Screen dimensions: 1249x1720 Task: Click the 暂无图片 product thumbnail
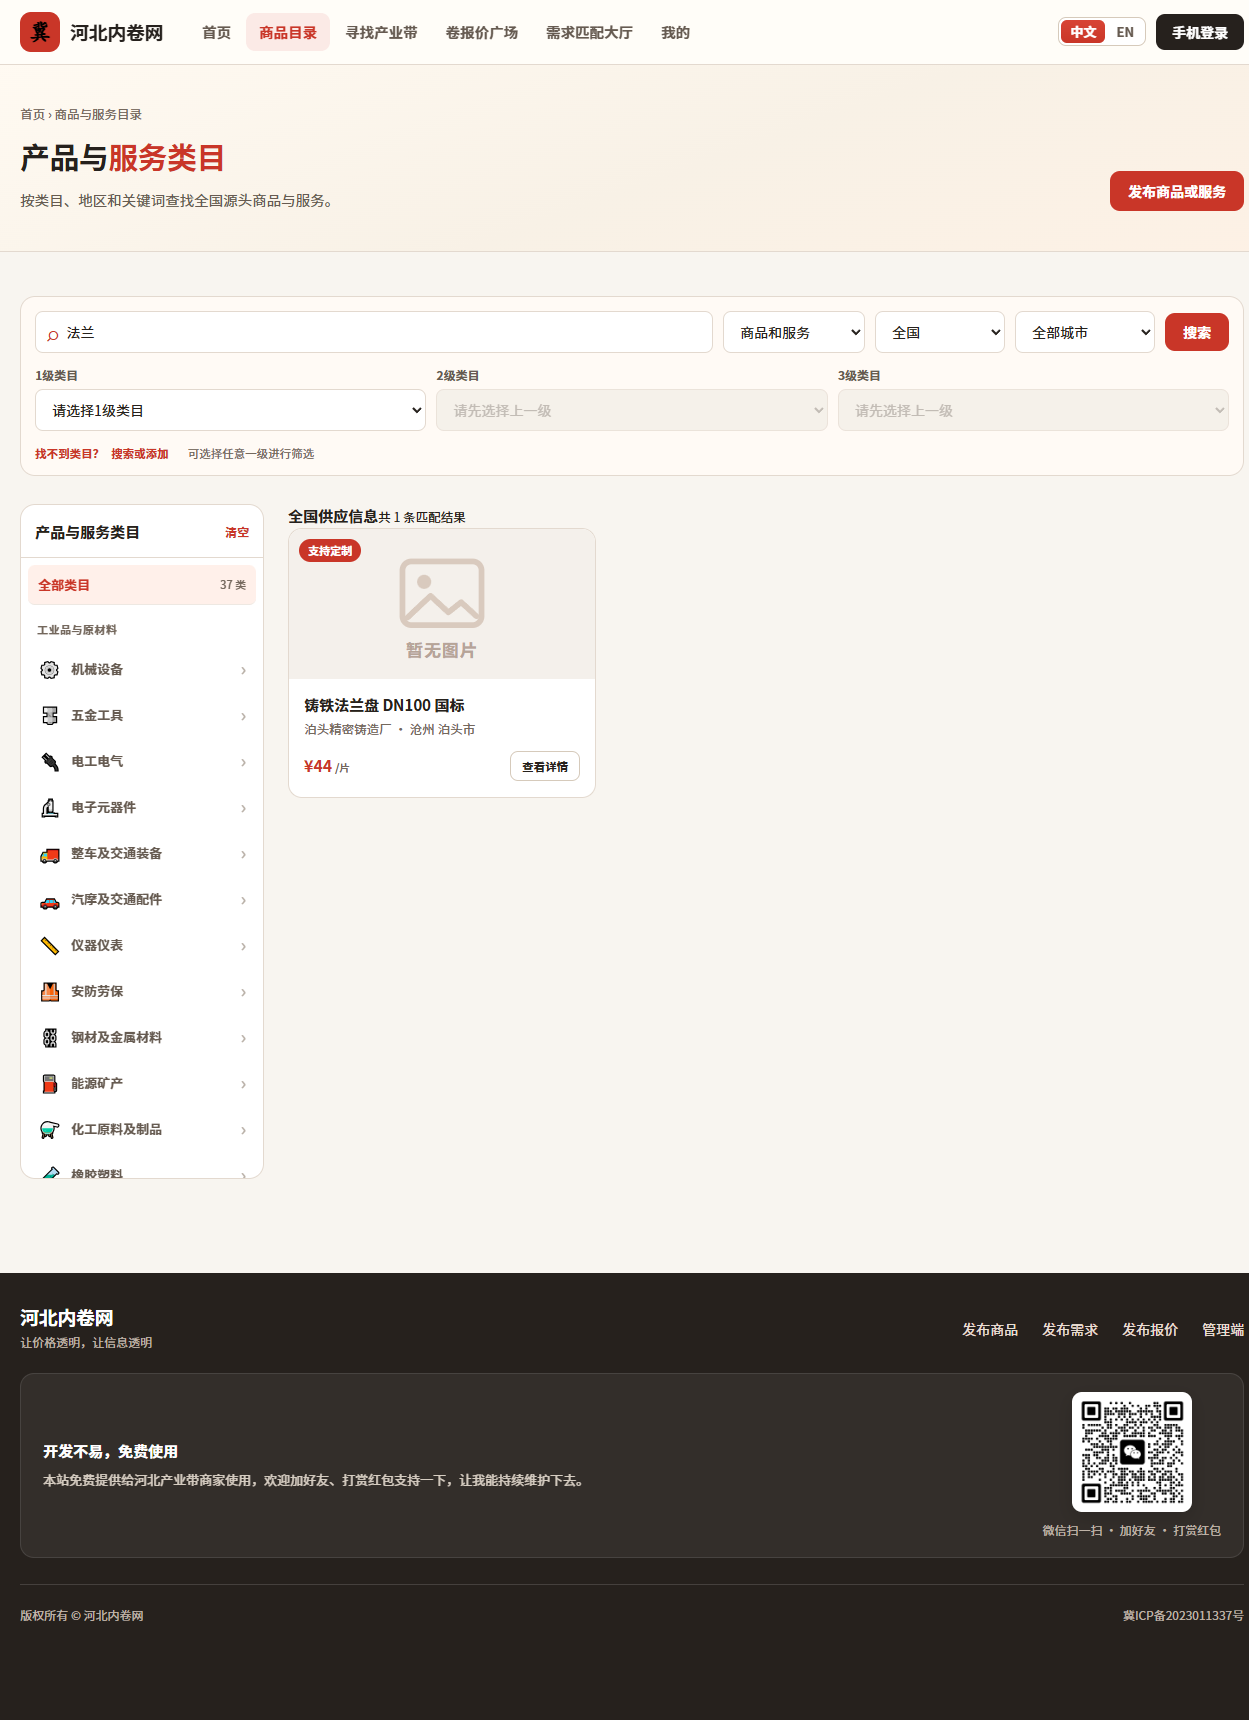coord(442,604)
